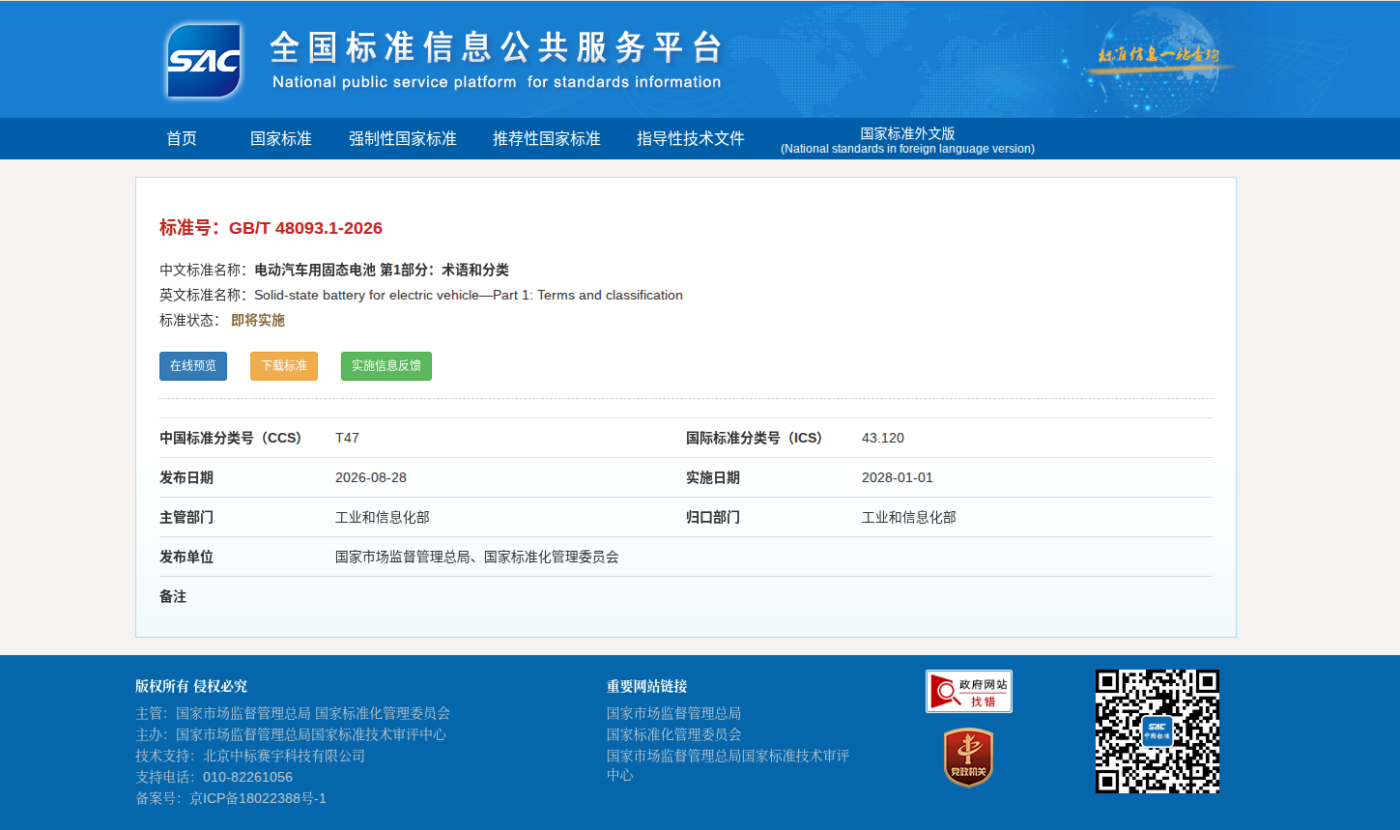1400x830 pixels.
Task: Open the 国家标准 menu item
Action: tap(281, 139)
